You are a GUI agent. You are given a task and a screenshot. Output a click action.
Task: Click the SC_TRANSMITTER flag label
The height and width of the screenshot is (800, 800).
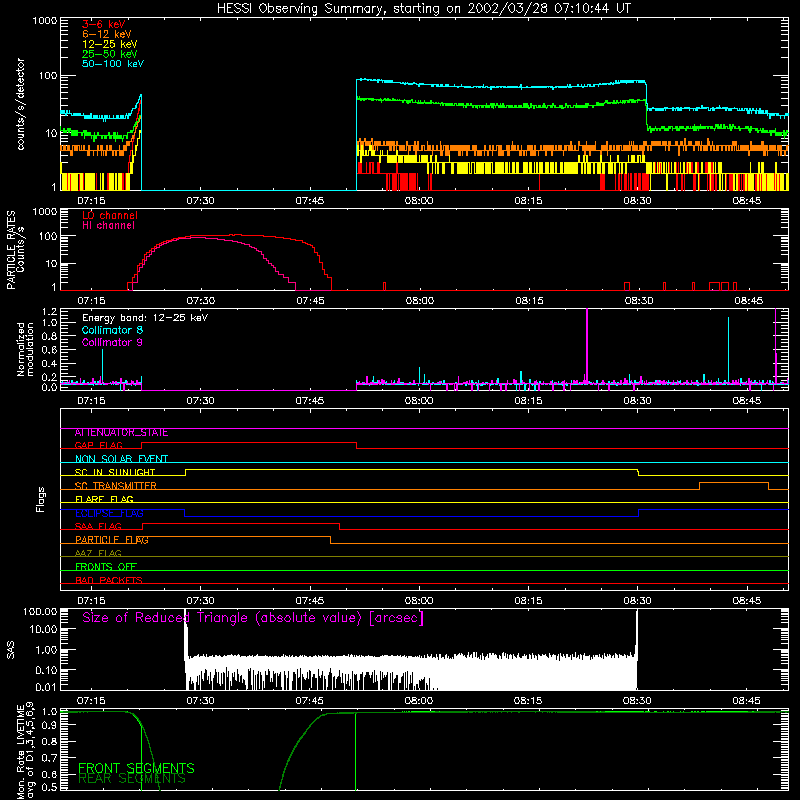[x=115, y=486]
